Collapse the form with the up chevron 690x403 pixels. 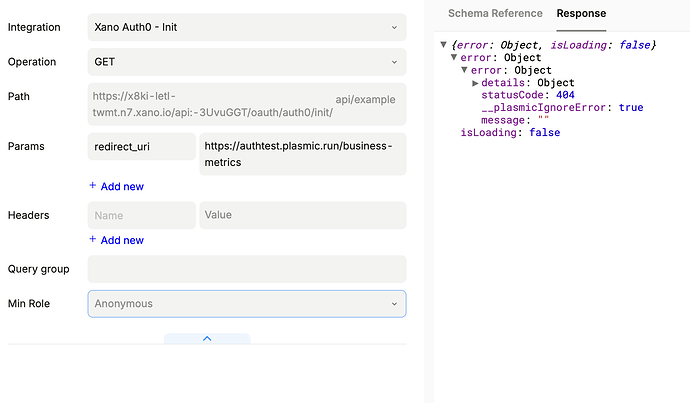[x=207, y=339]
